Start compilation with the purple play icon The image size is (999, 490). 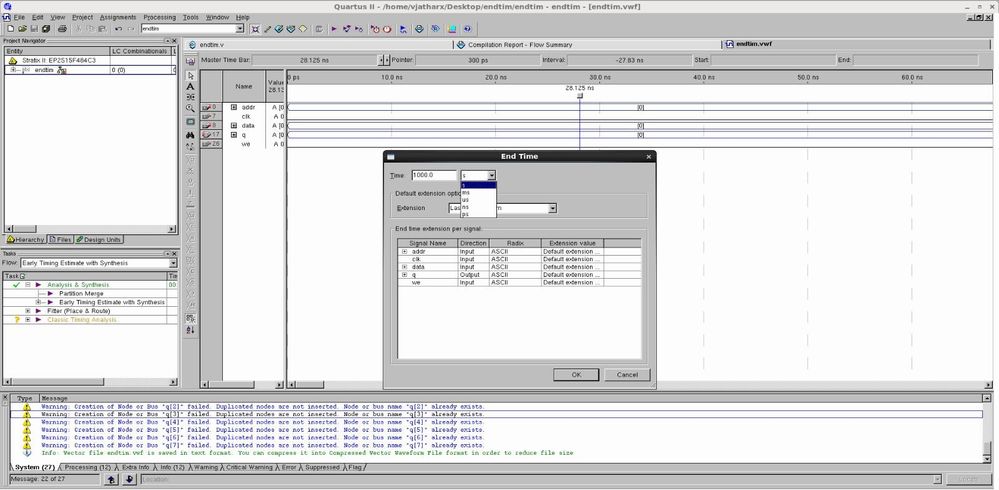coord(334,29)
